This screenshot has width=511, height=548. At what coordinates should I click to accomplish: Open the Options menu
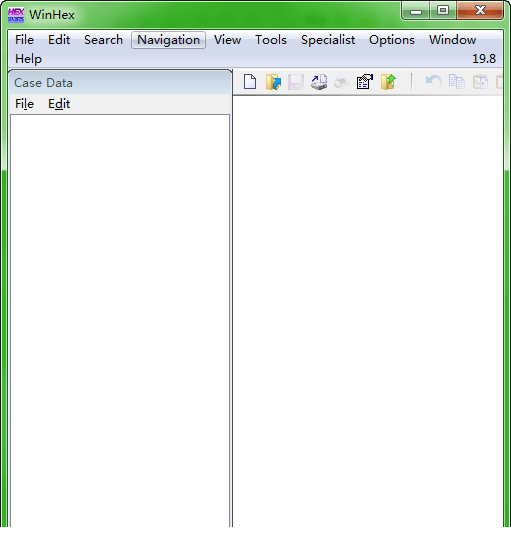392,40
